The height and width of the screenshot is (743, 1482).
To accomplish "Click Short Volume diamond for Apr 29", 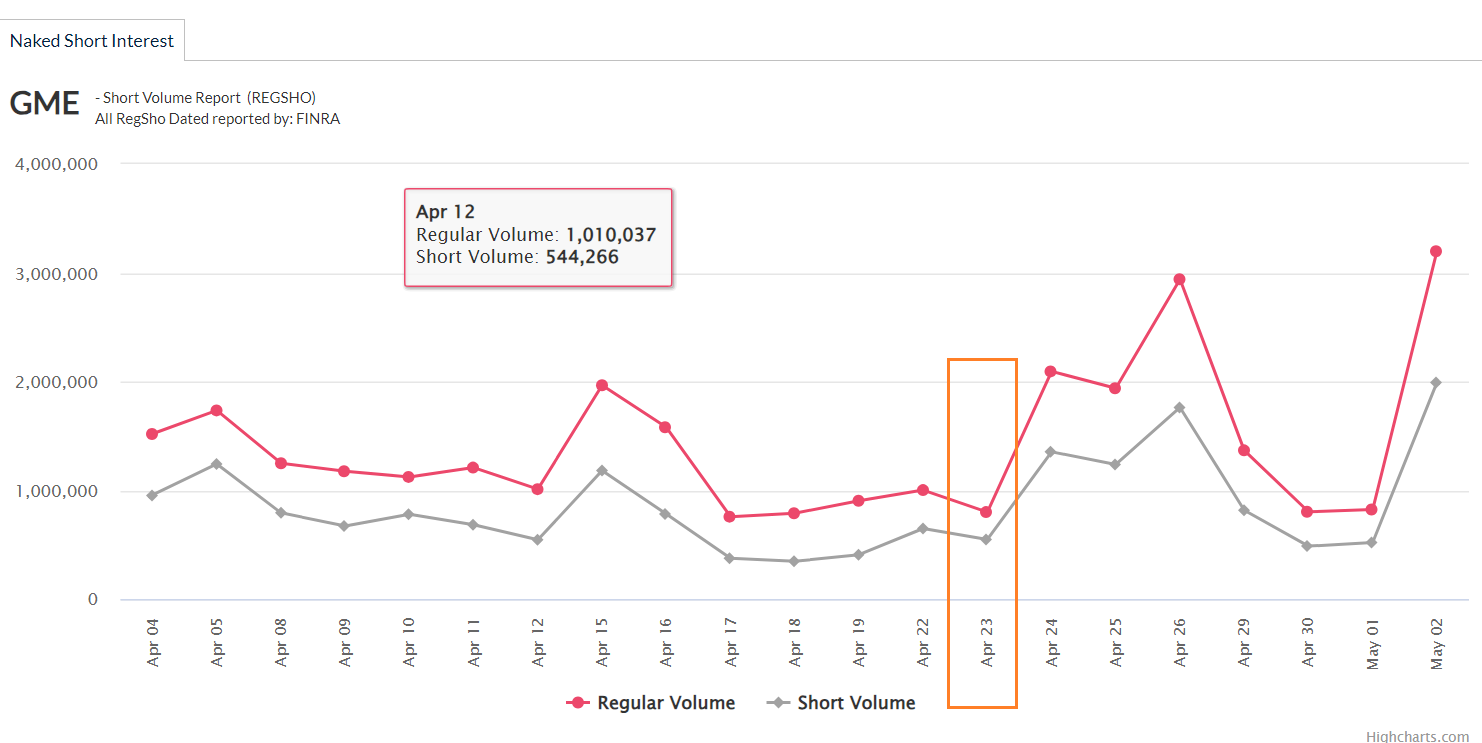I will [x=1244, y=510].
